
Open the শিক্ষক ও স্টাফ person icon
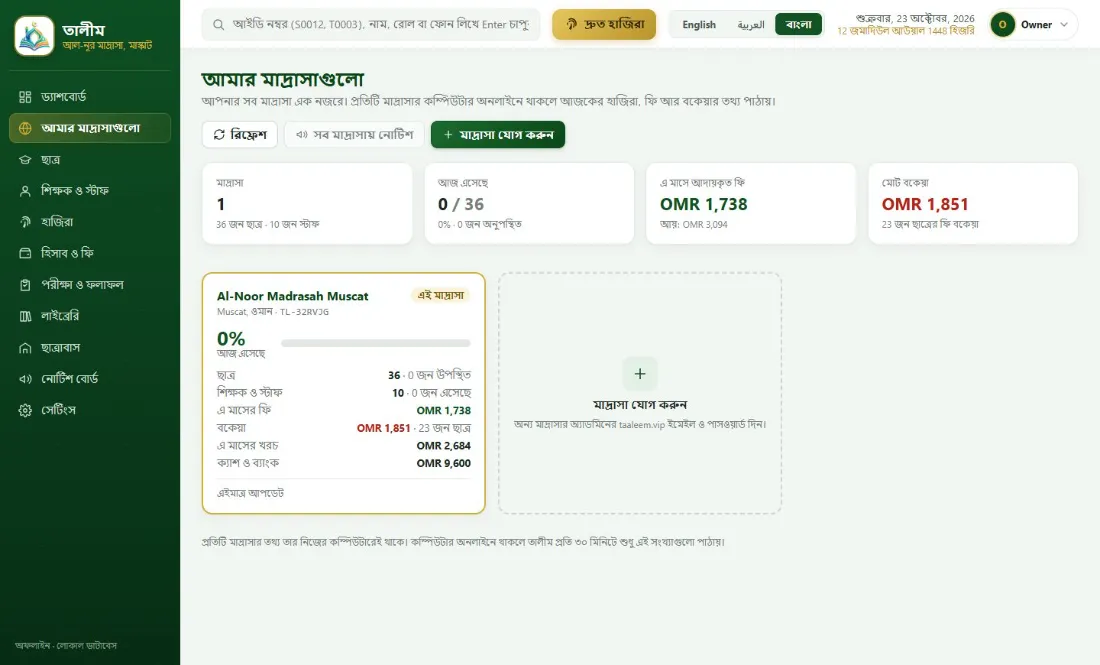[x=25, y=191]
